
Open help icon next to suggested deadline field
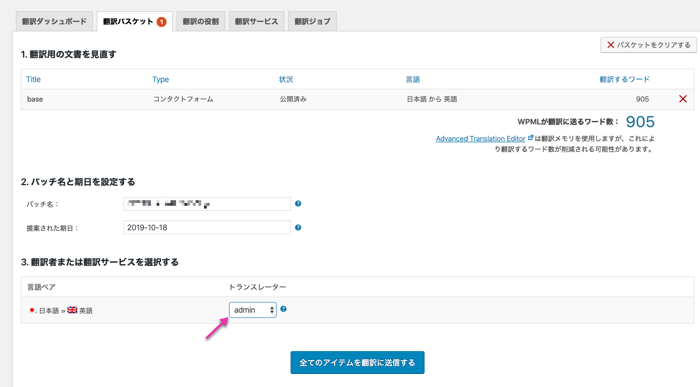pyautogui.click(x=298, y=227)
